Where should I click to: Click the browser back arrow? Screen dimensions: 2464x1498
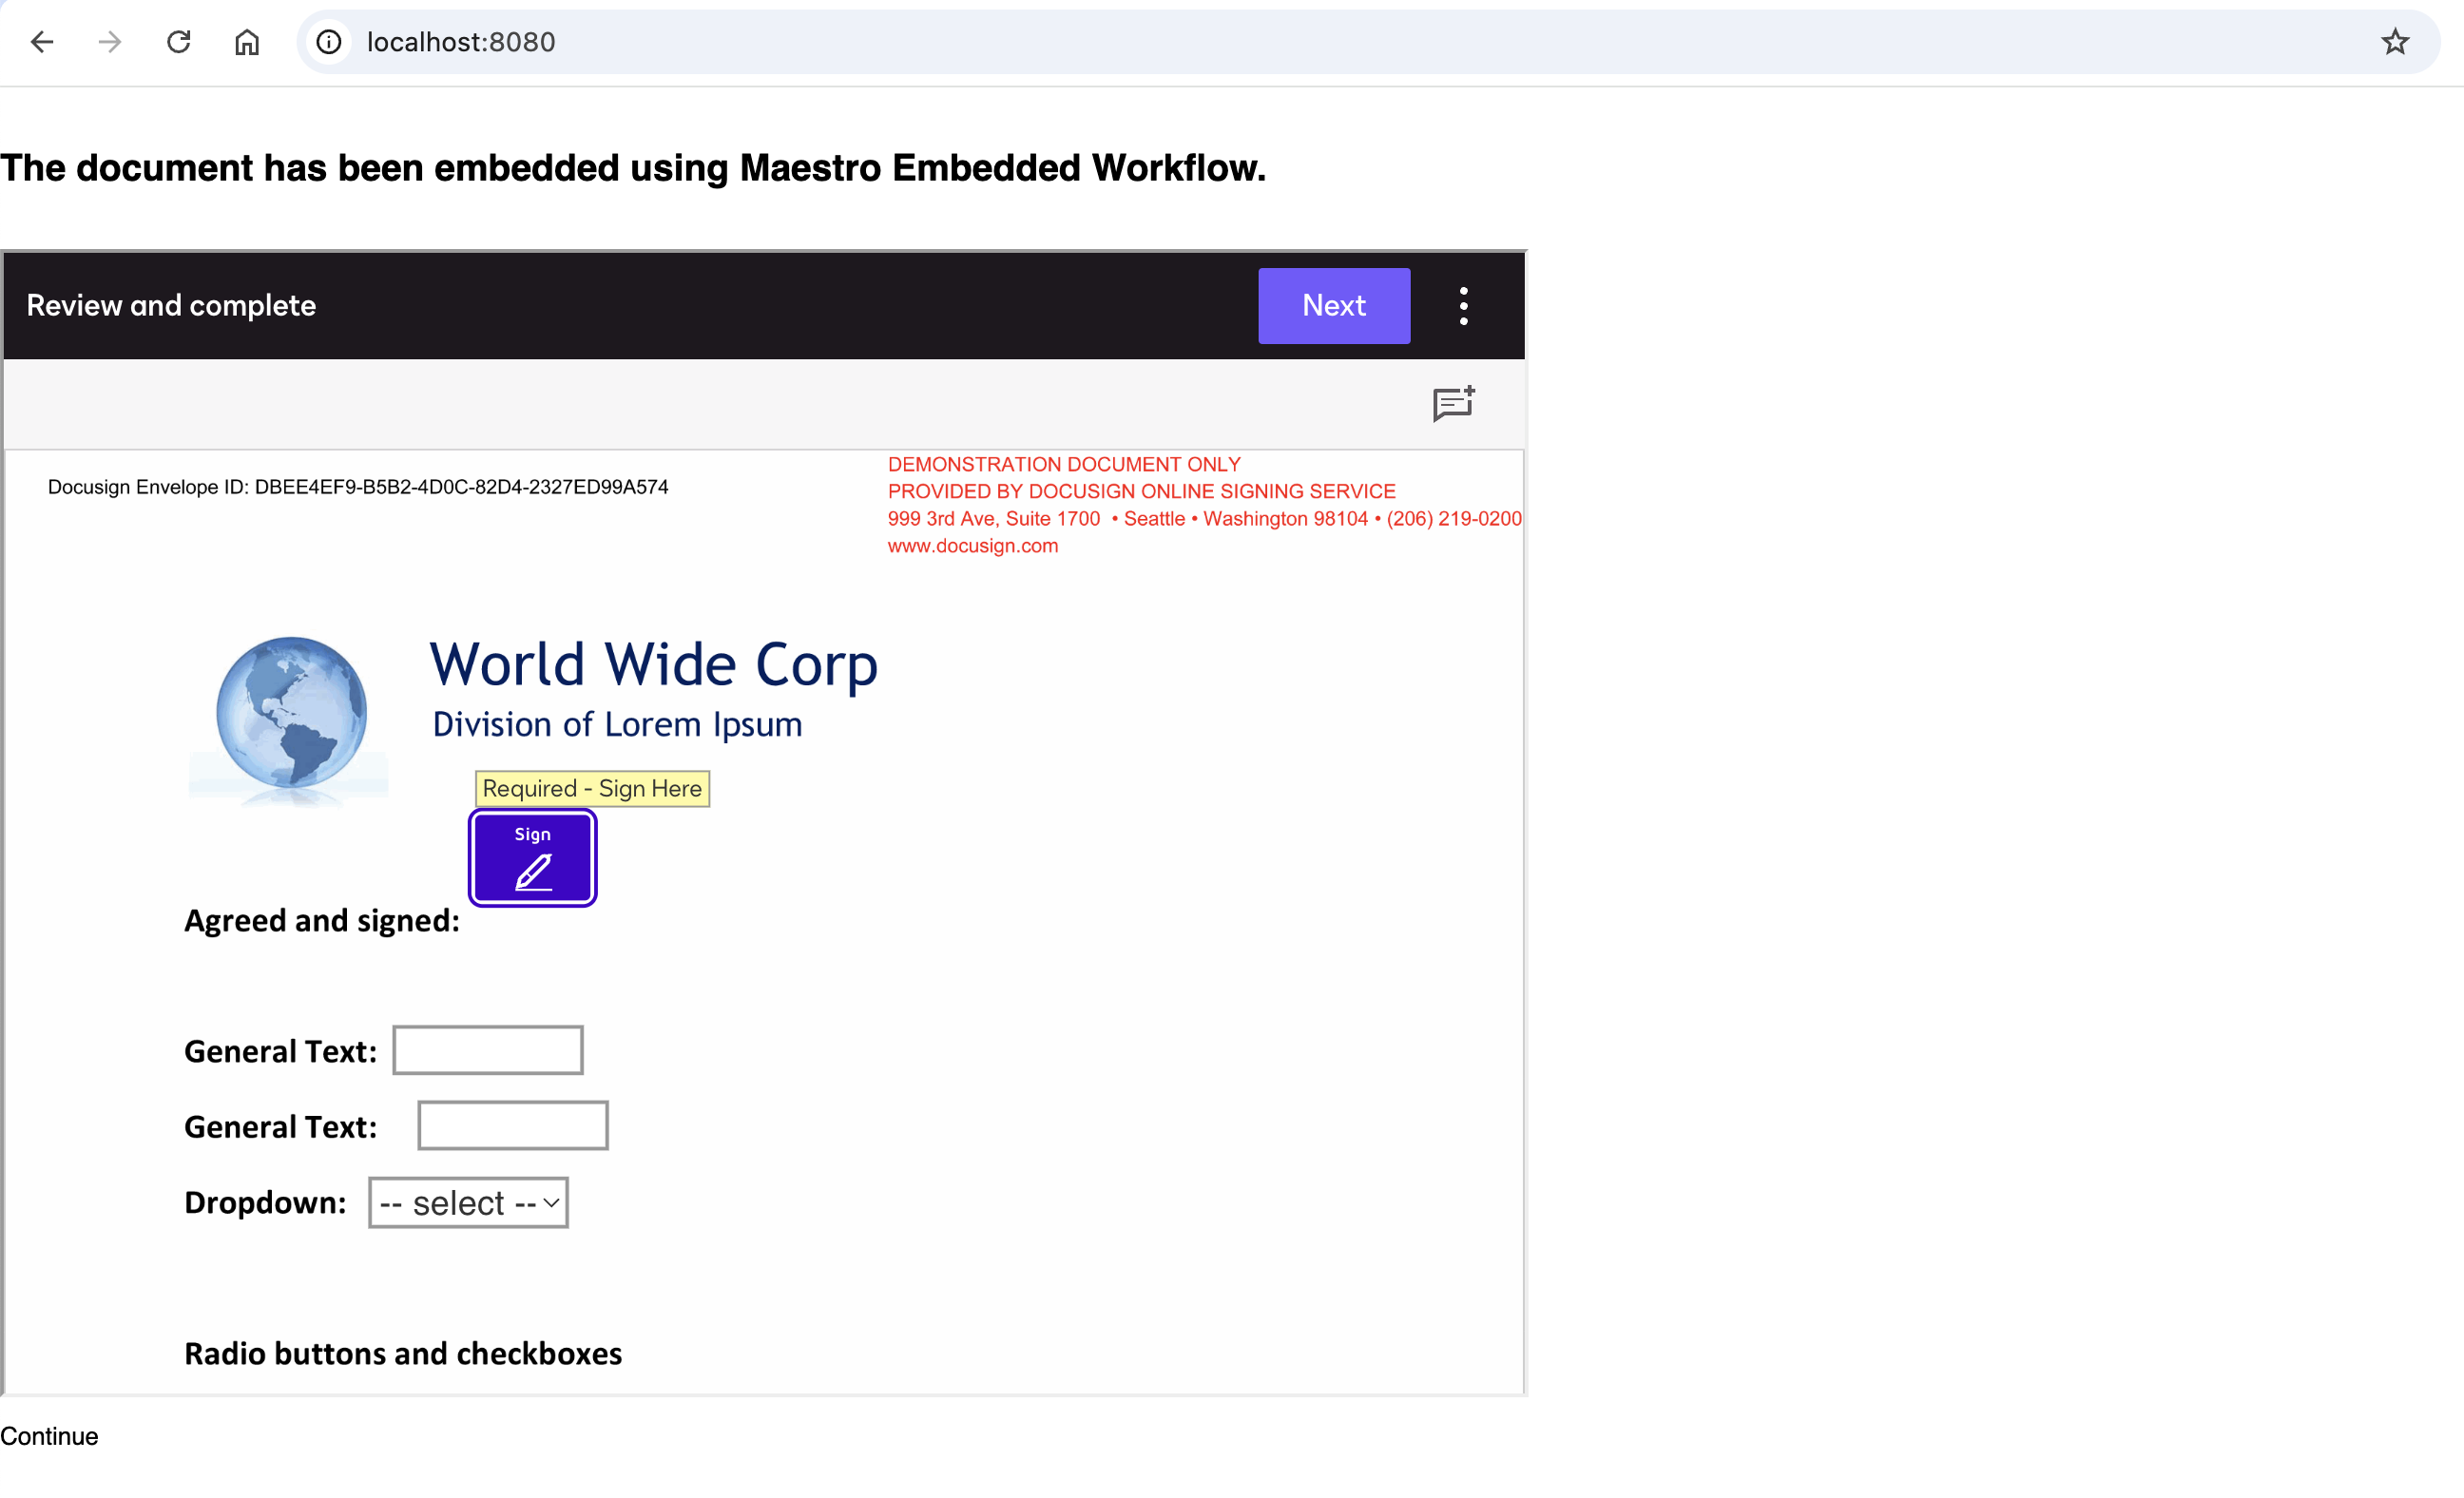pyautogui.click(x=42, y=42)
